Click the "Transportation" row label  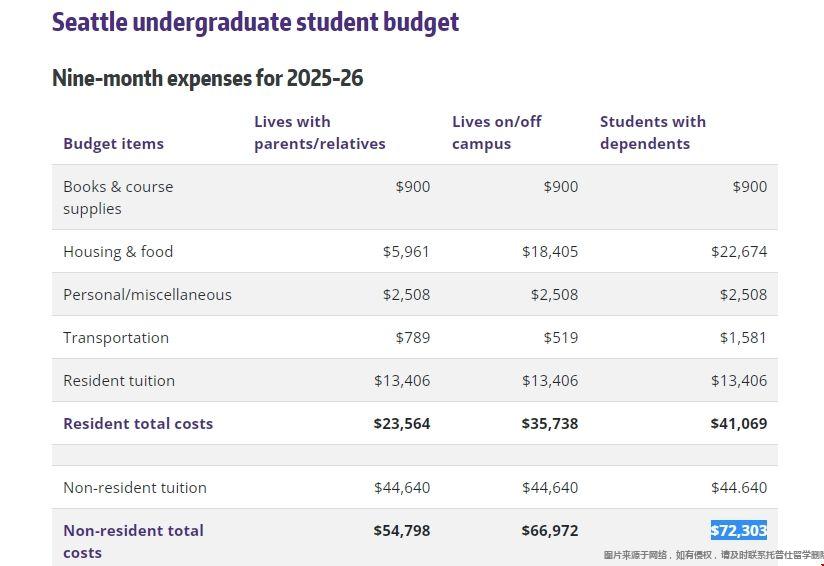click(116, 337)
